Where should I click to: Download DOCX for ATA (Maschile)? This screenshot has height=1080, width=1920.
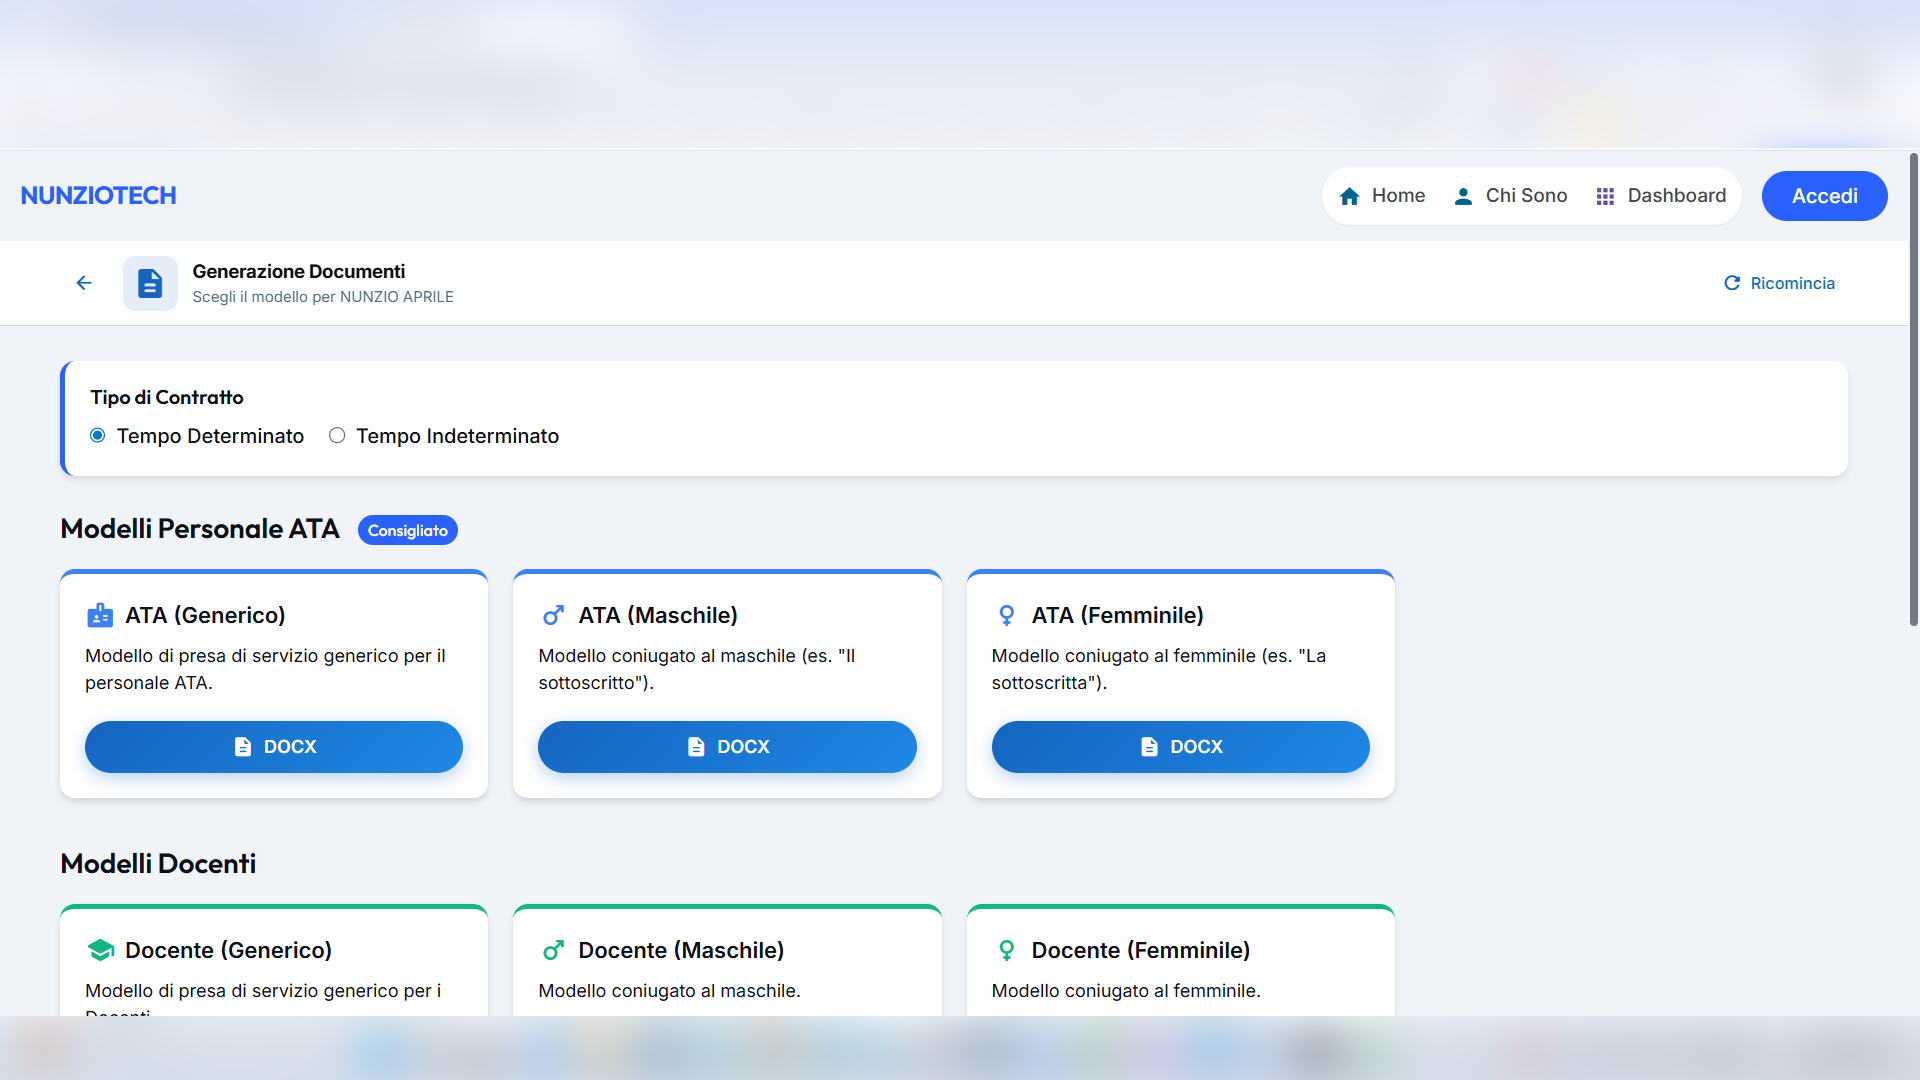pos(727,747)
